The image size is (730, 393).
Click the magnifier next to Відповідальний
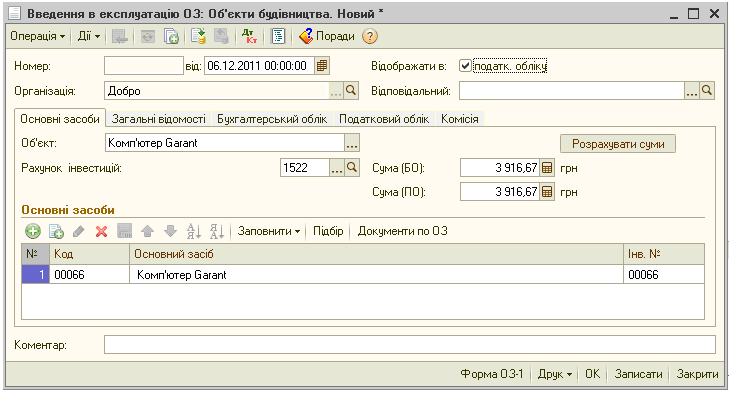tap(707, 91)
